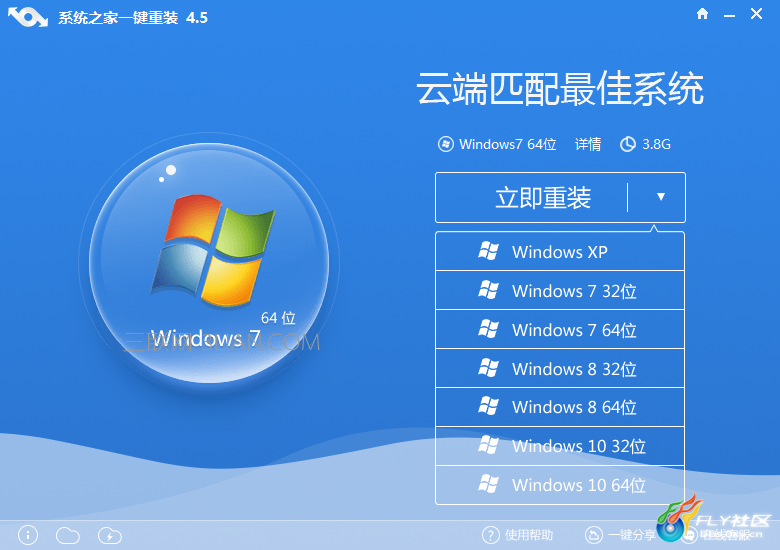Open 使用帮助 help link

pos(529,535)
